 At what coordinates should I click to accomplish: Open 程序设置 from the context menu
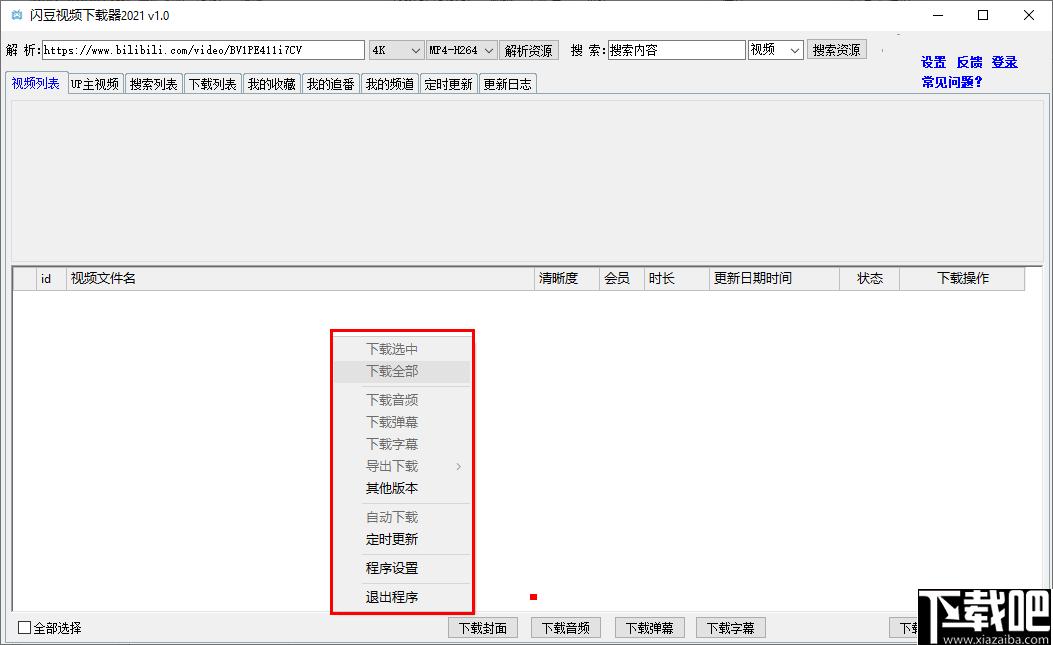pos(402,568)
